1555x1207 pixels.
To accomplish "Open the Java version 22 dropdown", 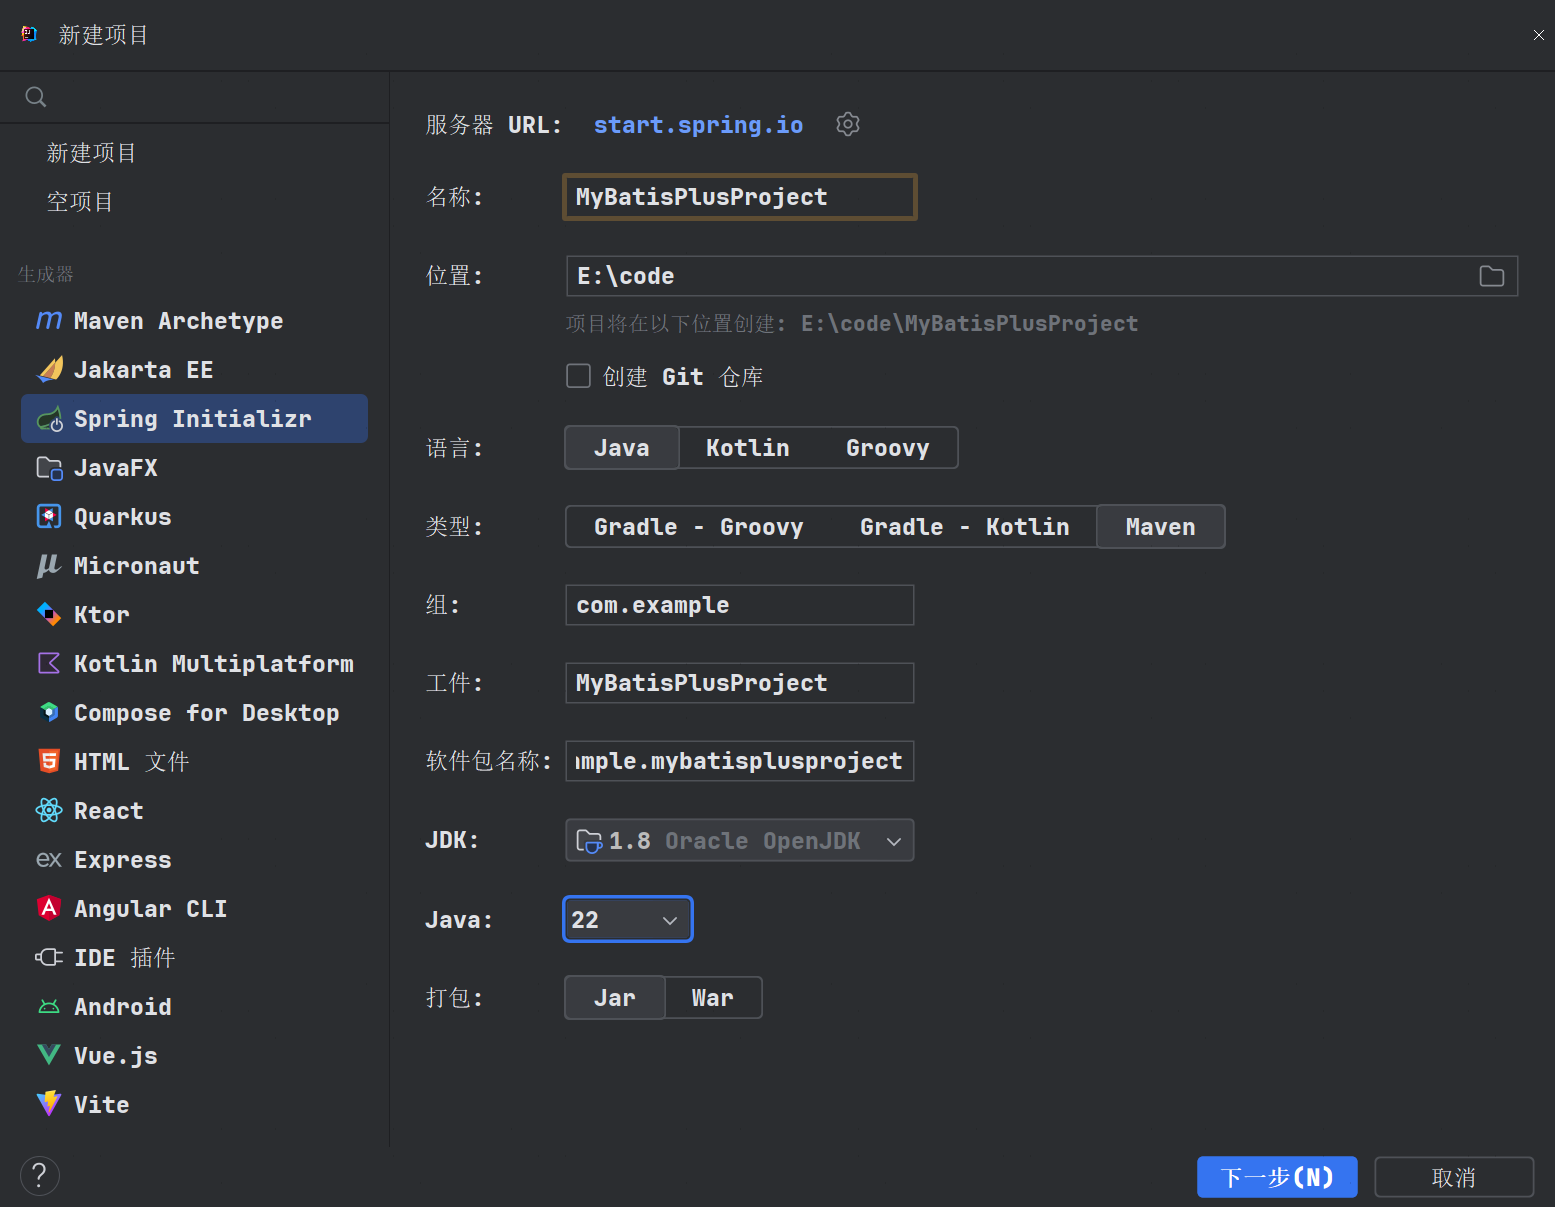I will [x=628, y=920].
